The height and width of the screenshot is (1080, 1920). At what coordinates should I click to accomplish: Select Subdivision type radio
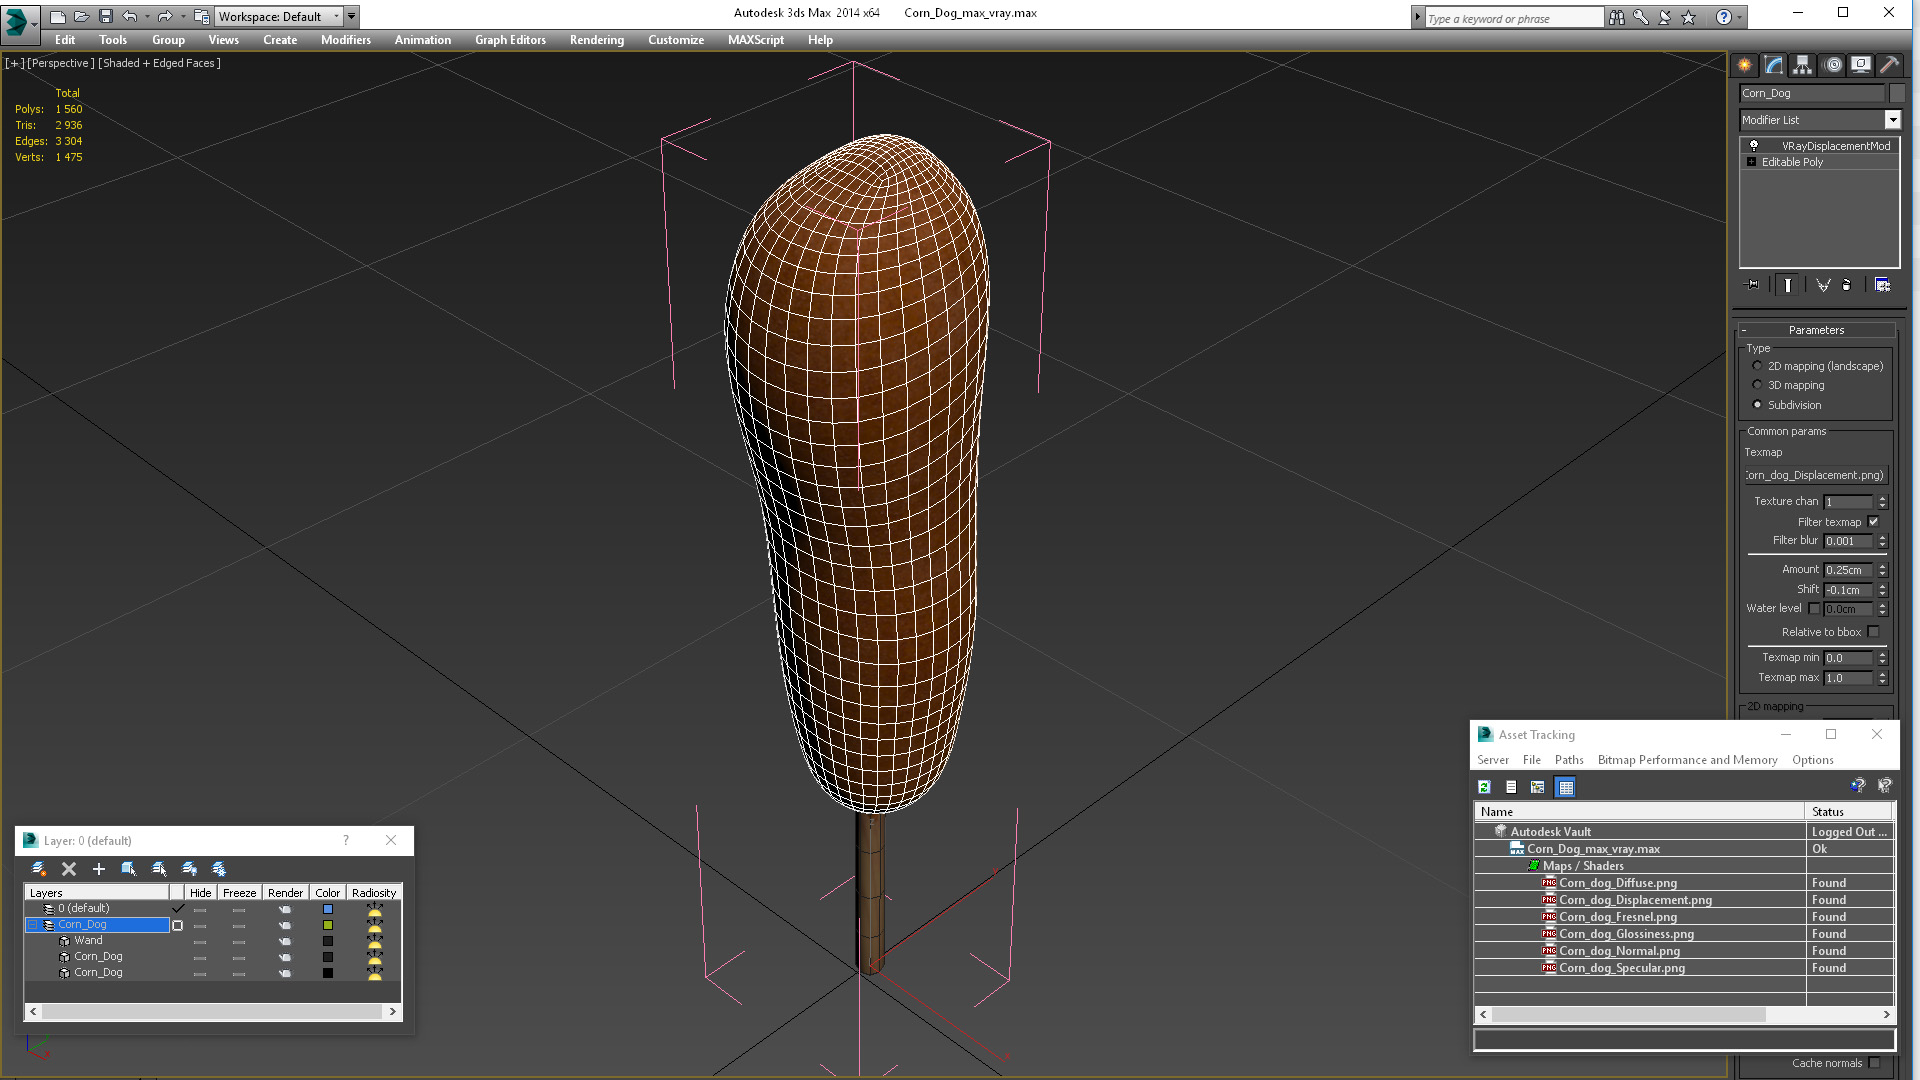(x=1757, y=405)
